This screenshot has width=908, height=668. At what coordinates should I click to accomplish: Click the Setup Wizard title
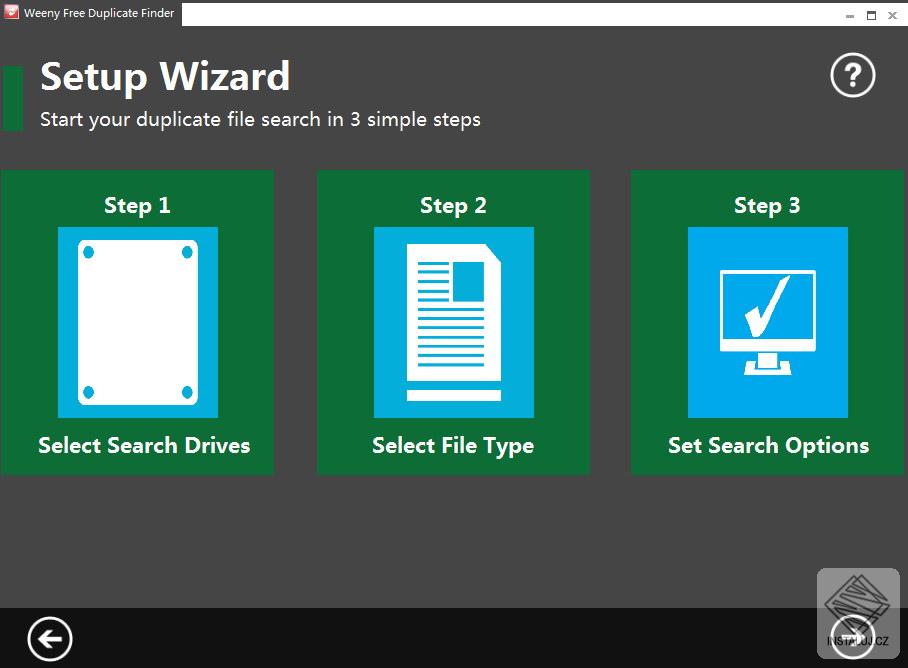pos(165,76)
